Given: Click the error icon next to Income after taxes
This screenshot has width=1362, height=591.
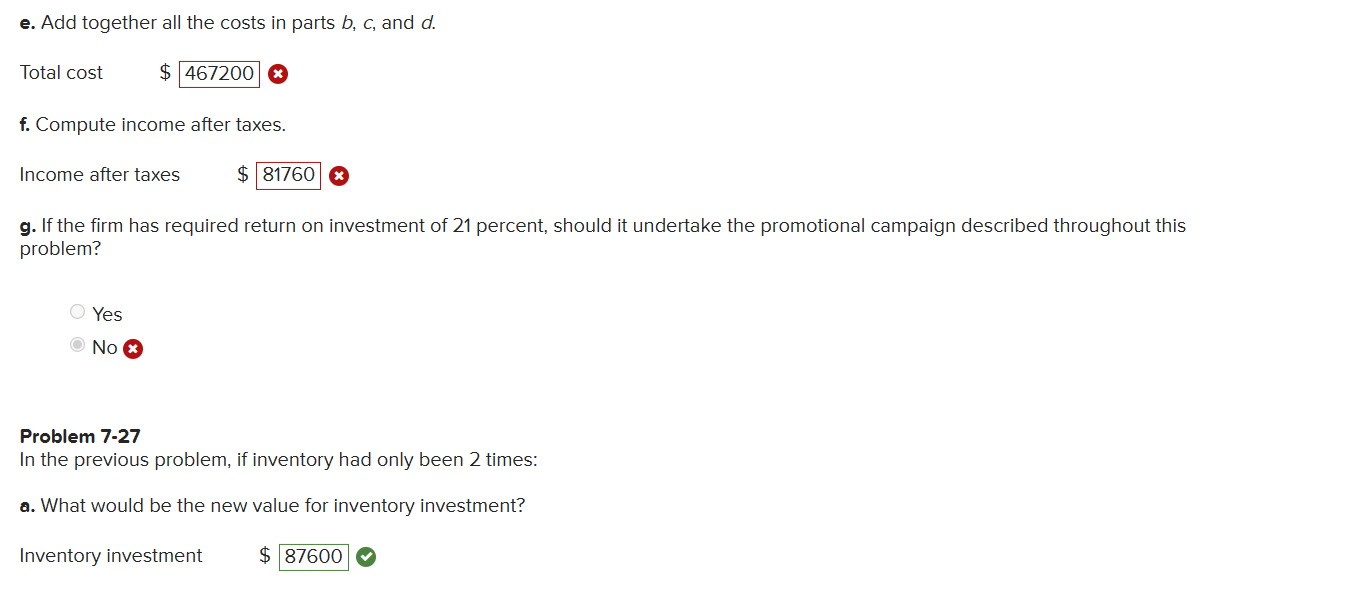Looking at the screenshot, I should (338, 175).
